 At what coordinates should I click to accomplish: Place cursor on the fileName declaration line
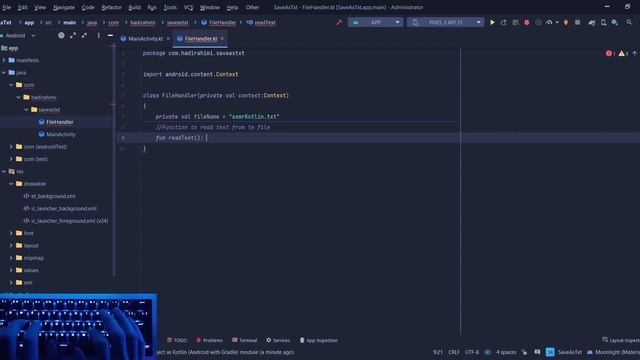pos(218,117)
